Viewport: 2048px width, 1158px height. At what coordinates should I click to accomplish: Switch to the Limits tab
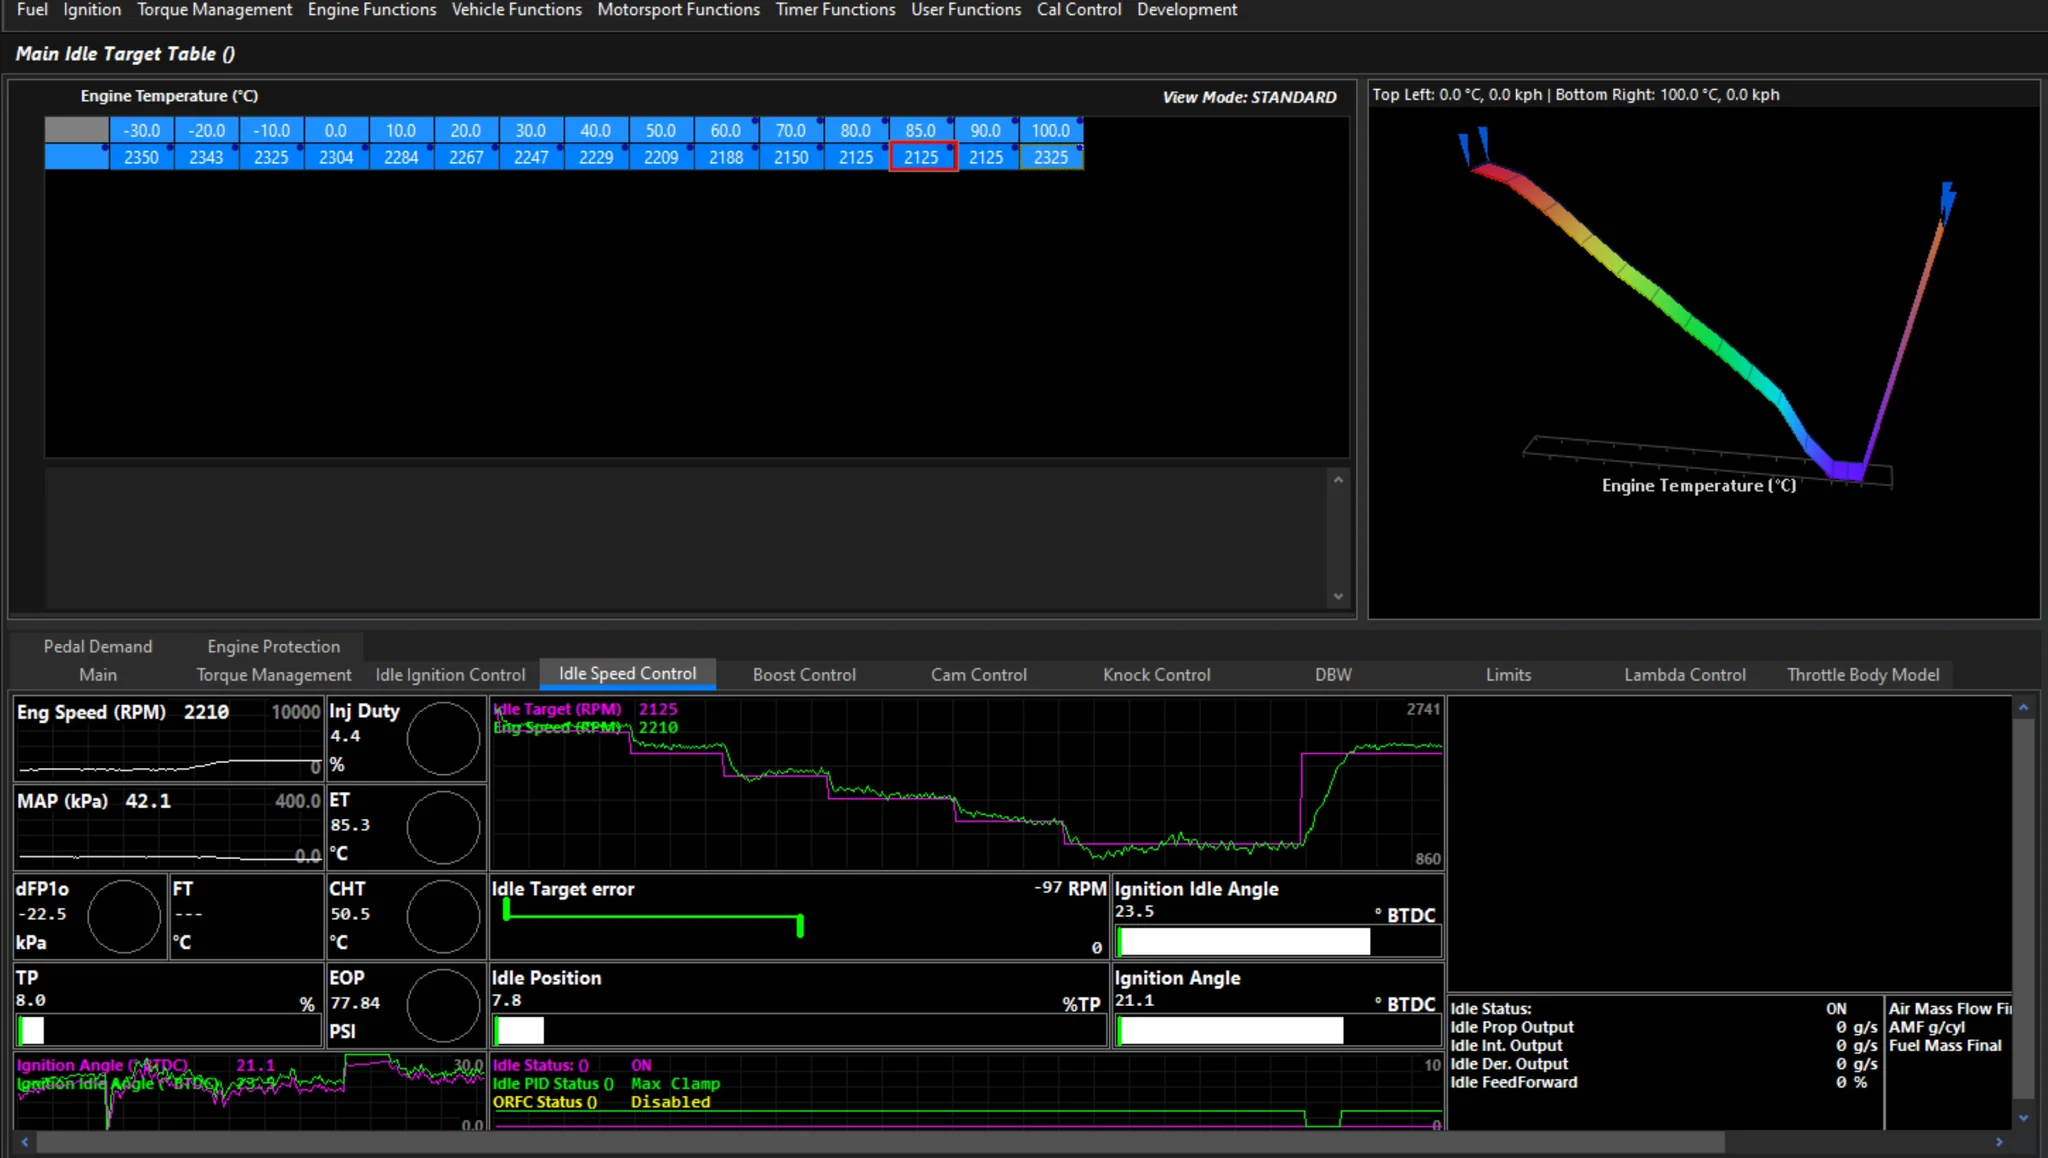[x=1508, y=675]
